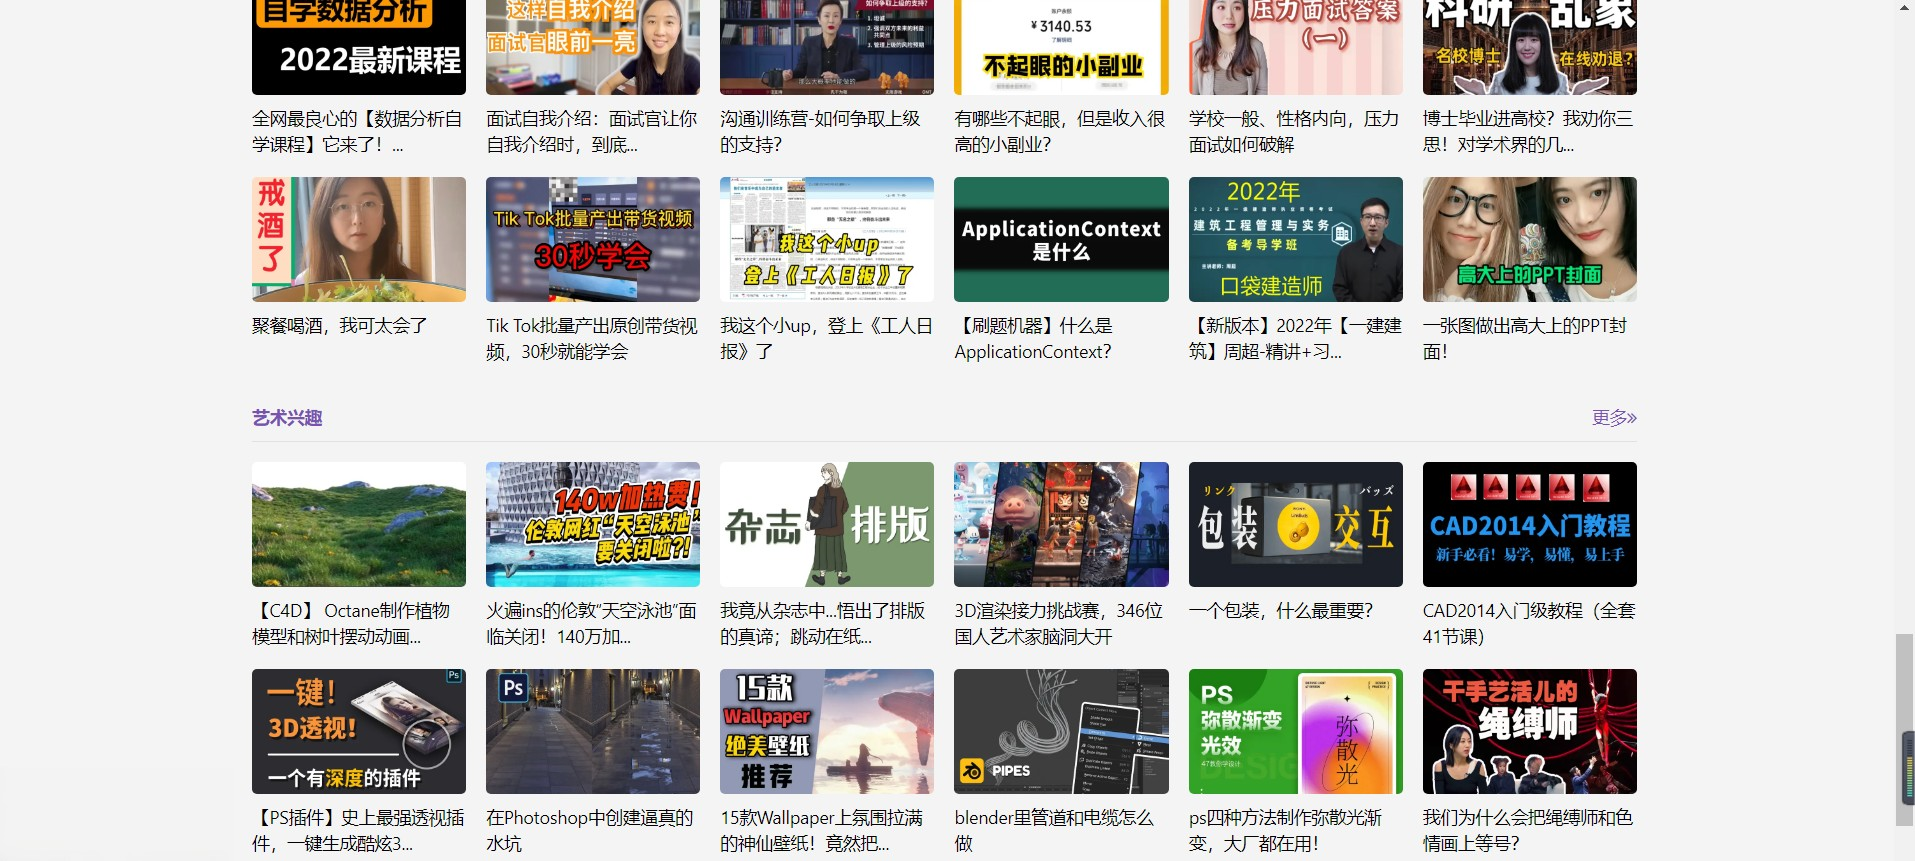Click the Blender PIPES video thumbnail
The height and width of the screenshot is (861, 1915).
click(x=1060, y=731)
